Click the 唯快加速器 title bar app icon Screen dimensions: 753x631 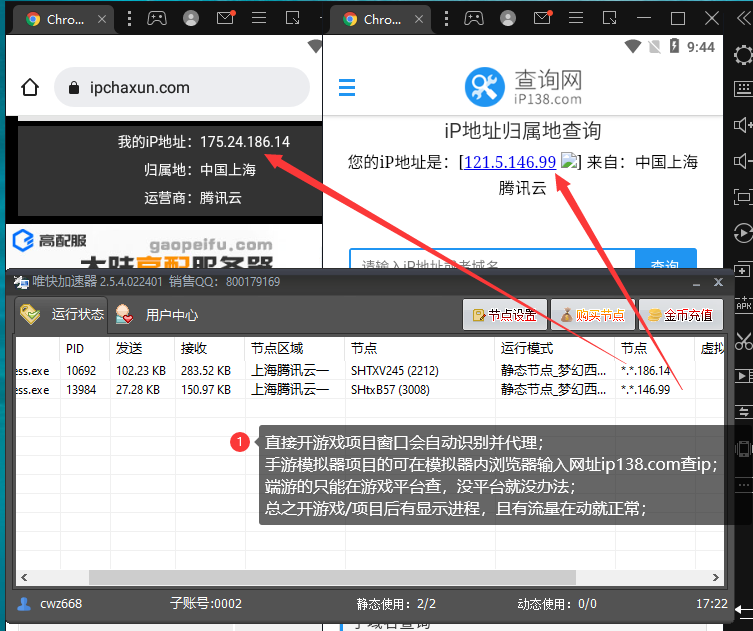coord(21,282)
